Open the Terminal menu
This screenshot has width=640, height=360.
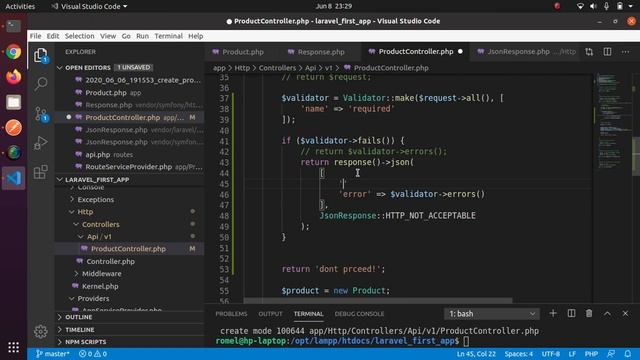click(169, 36)
